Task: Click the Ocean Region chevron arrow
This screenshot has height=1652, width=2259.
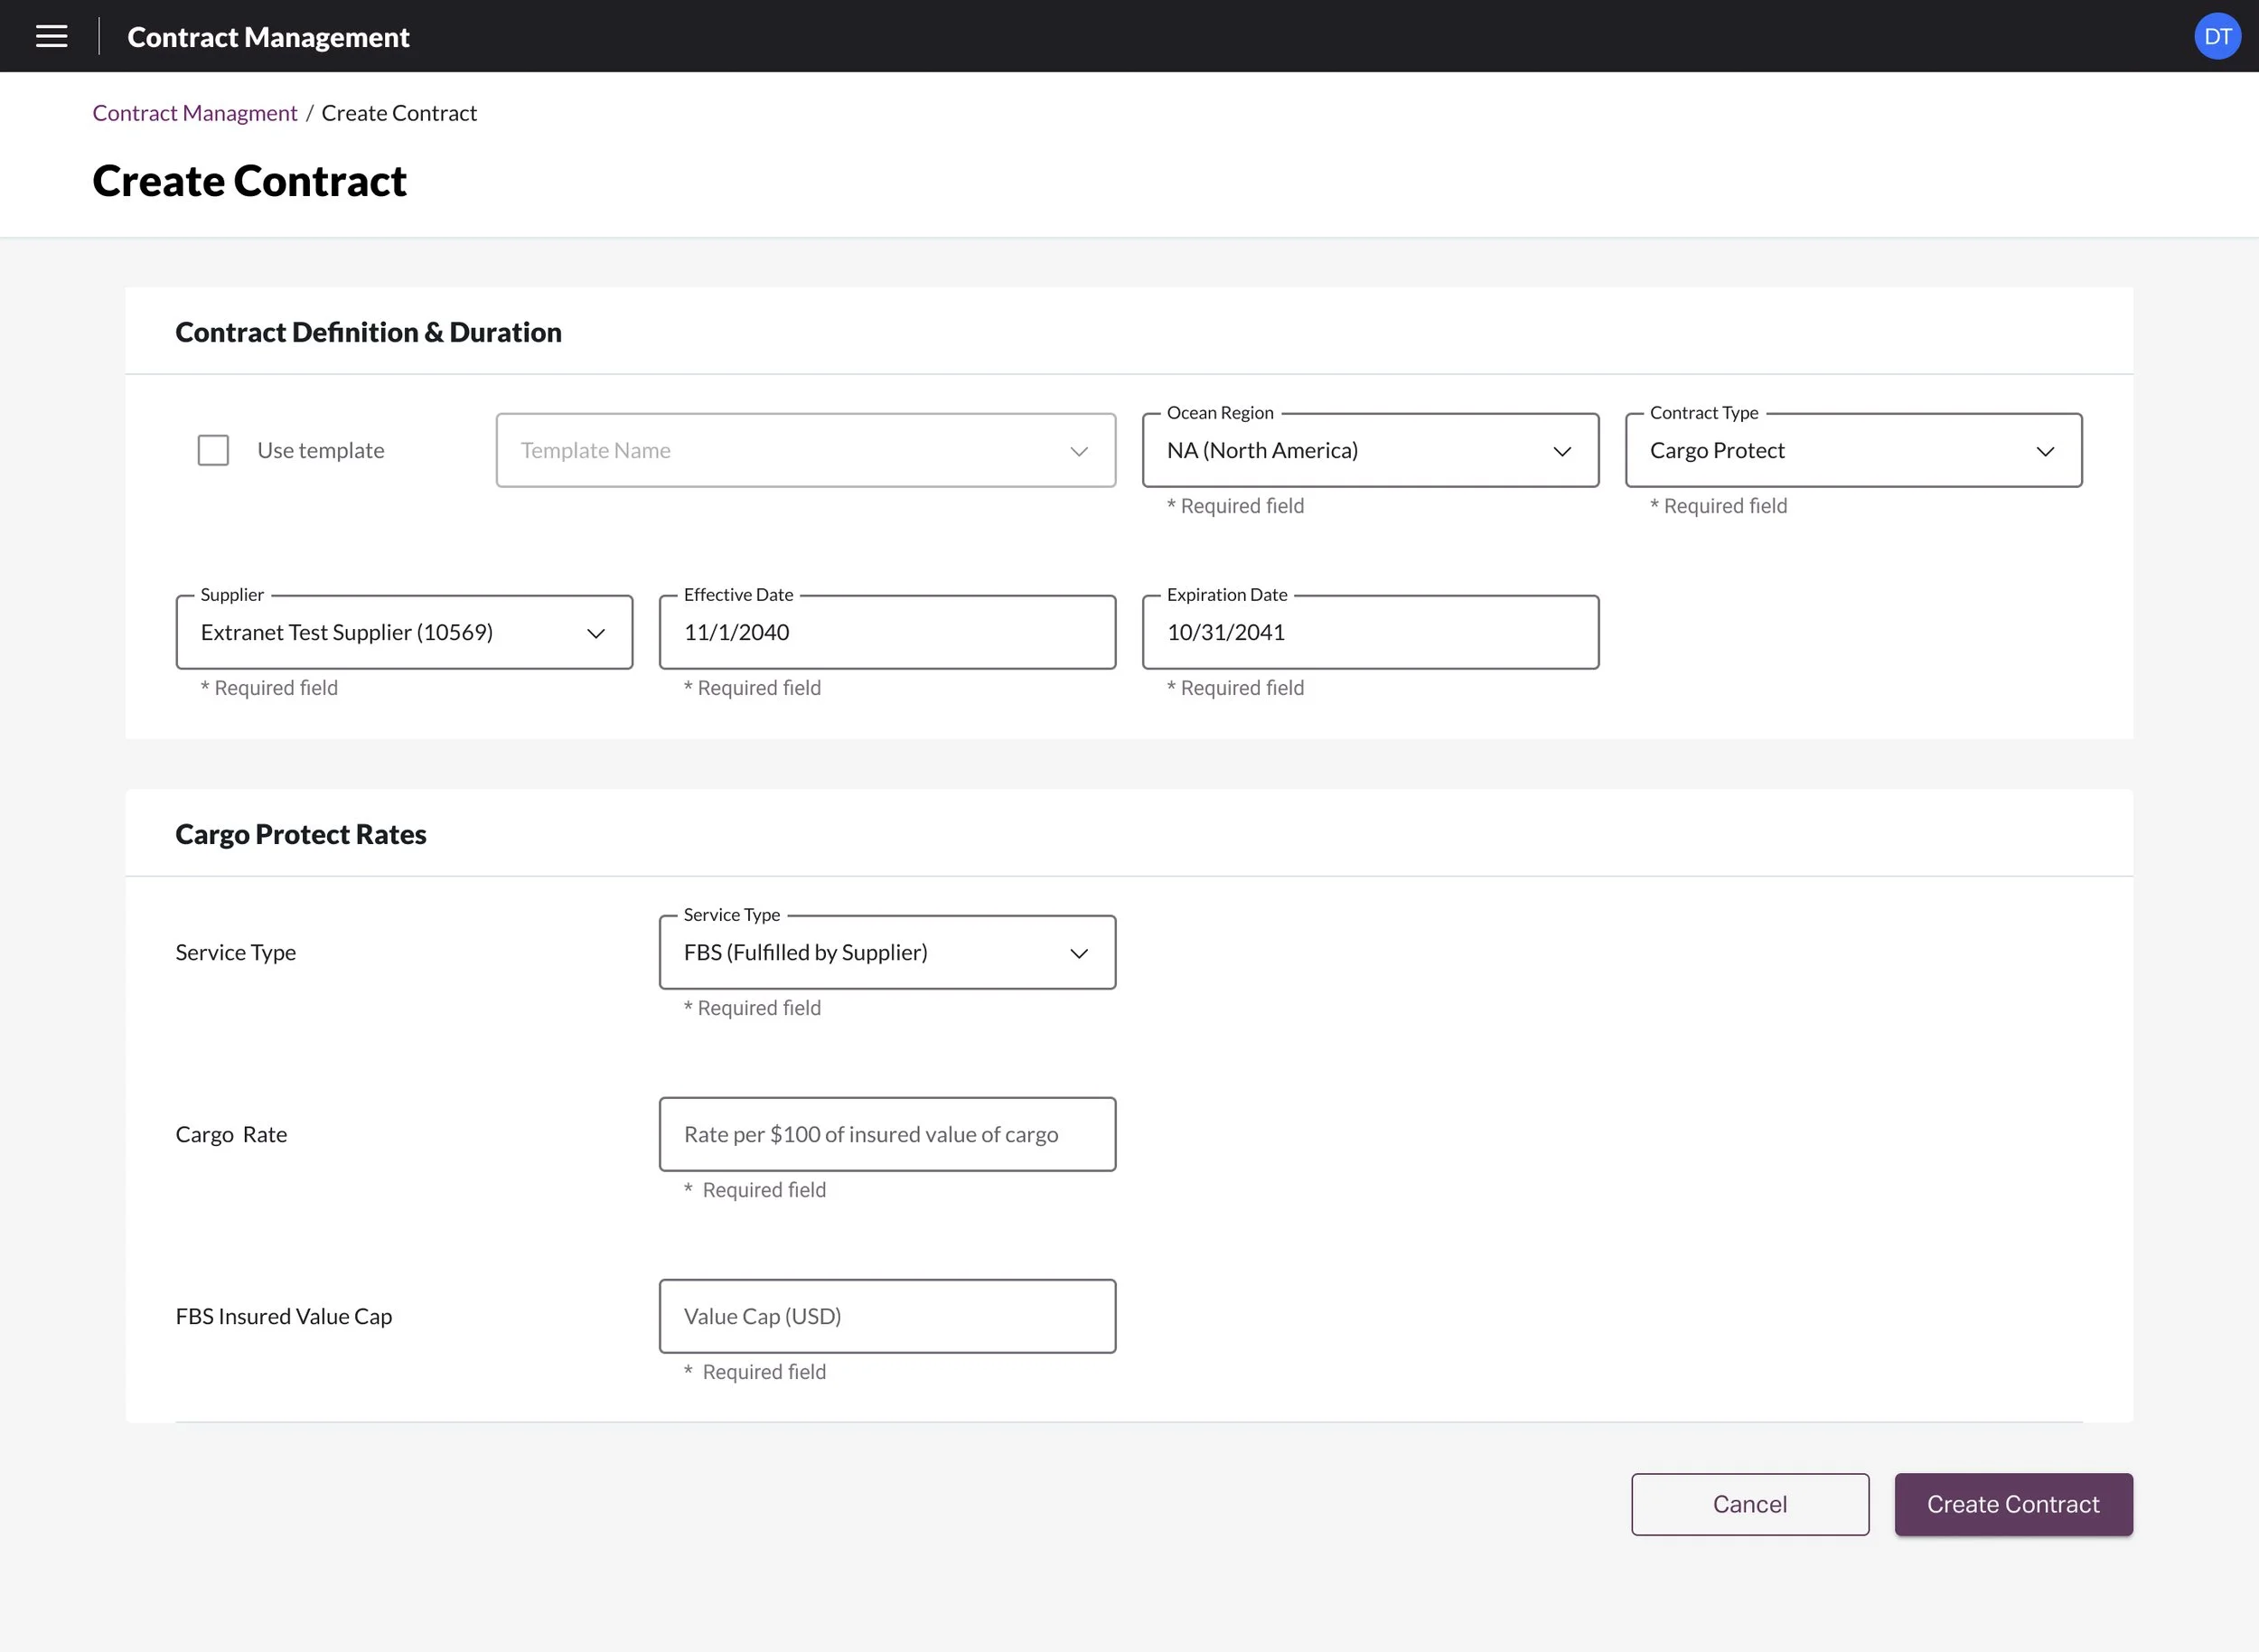Action: coord(1561,452)
